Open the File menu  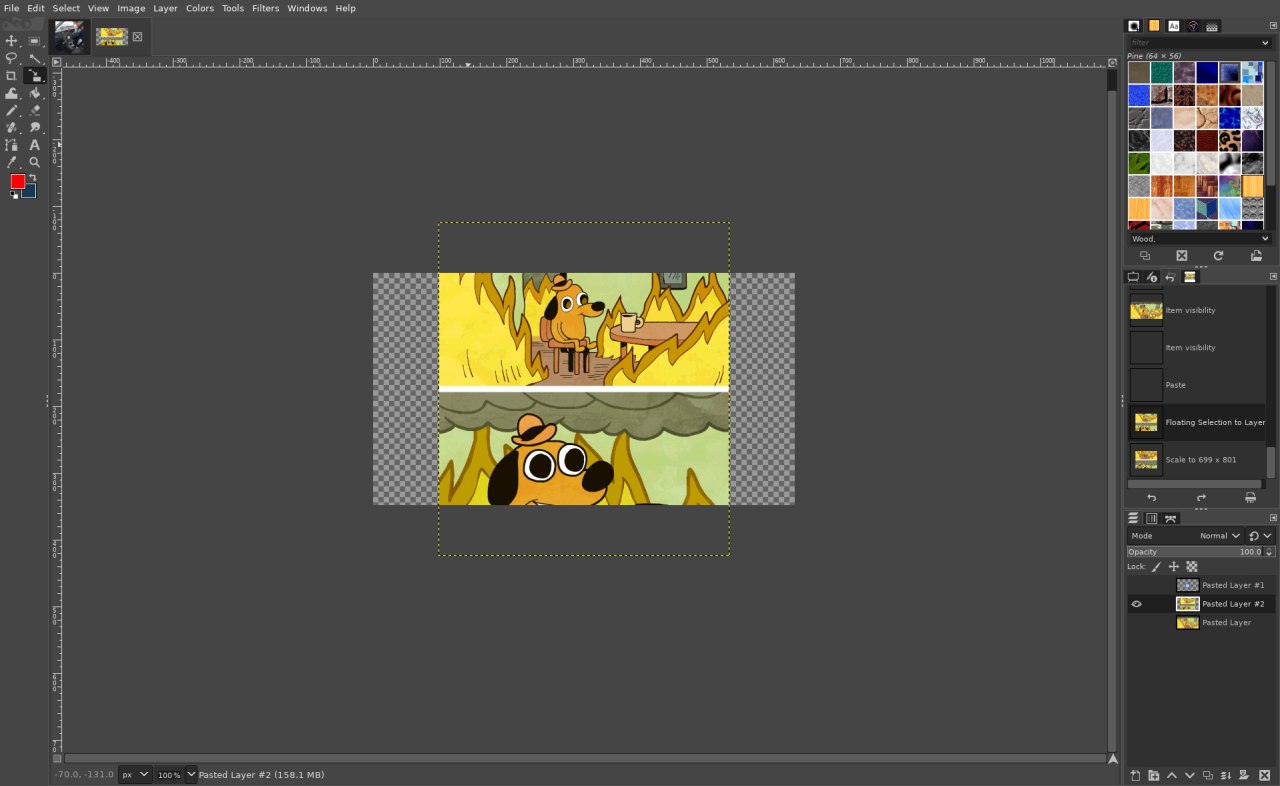(x=11, y=8)
